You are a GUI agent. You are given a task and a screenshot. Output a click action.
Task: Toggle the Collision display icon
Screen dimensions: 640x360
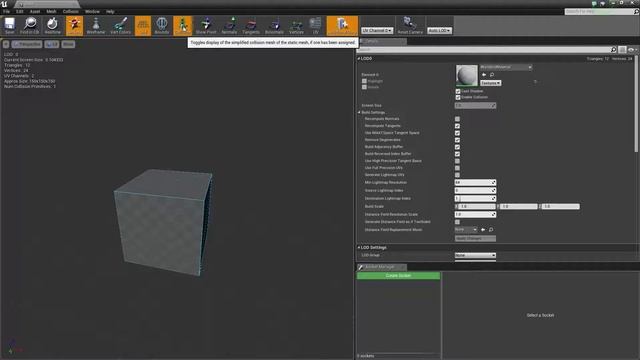coord(182,25)
